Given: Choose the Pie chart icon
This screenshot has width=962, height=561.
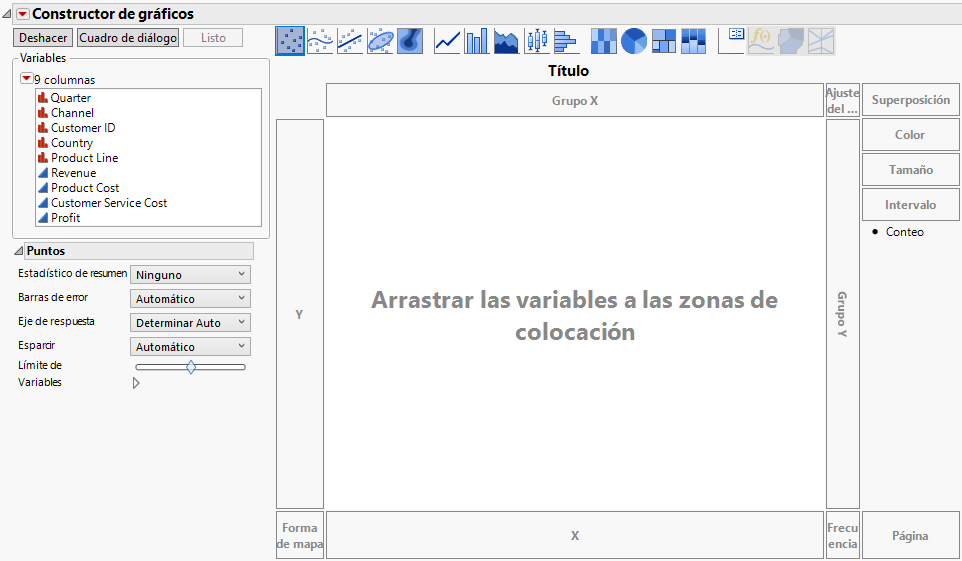Looking at the screenshot, I should pyautogui.click(x=634, y=40).
